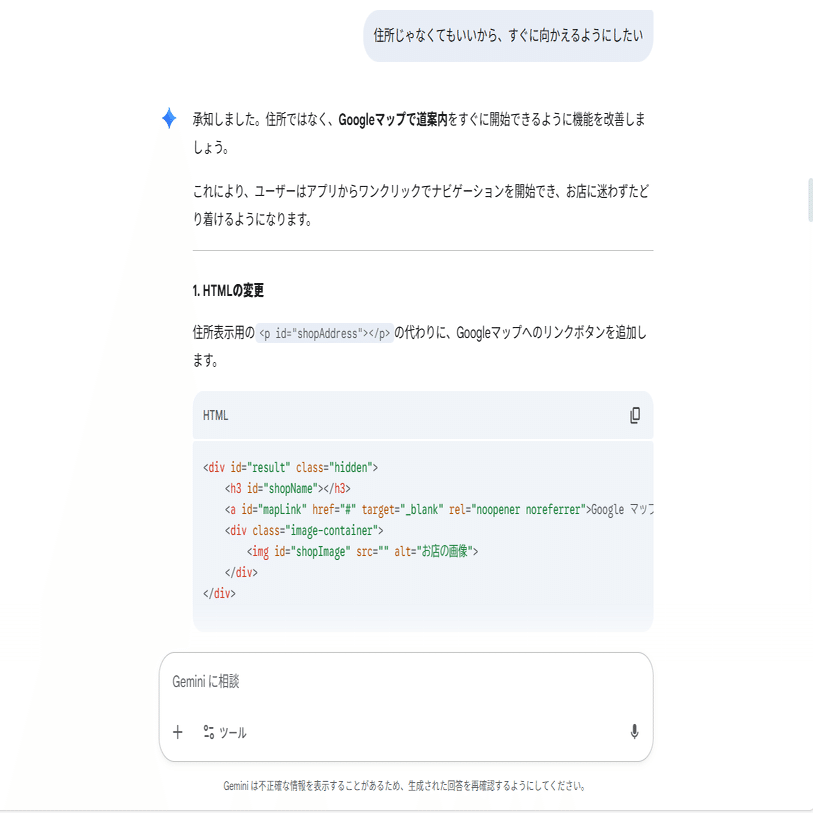The width and height of the screenshot is (813, 813).
Task: Click the paragraph starting 'これにより、ユーザーは'
Action: (x=421, y=205)
